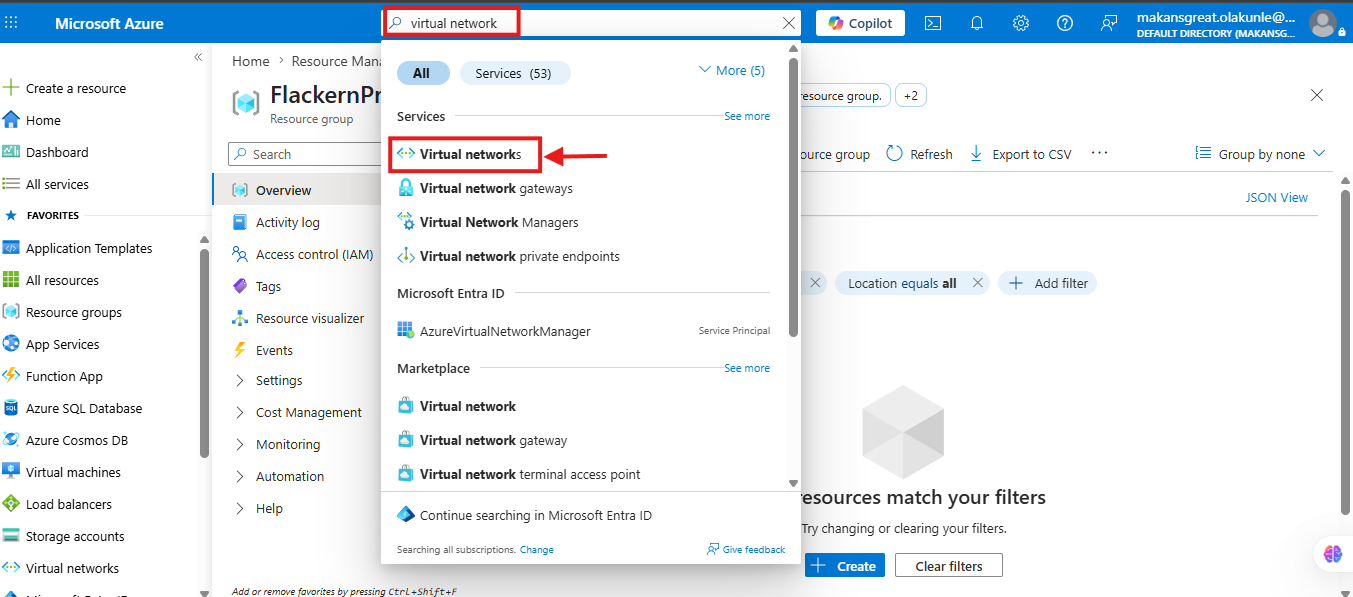Screen dimensions: 1353x597
Task: Open Group by none dropdown
Action: [1261, 154]
